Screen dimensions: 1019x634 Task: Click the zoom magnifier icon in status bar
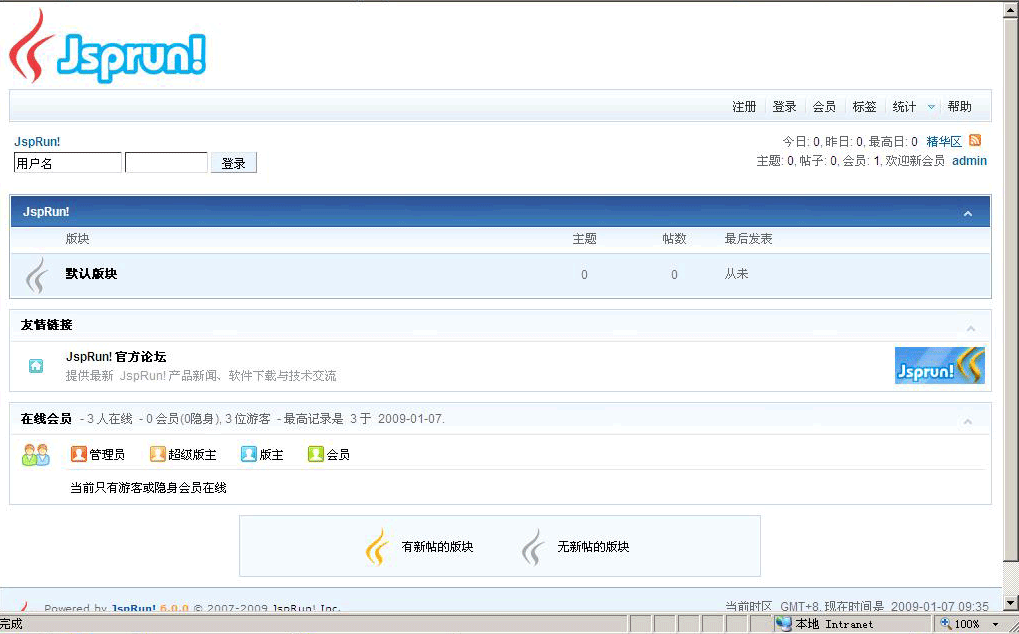tap(946, 624)
